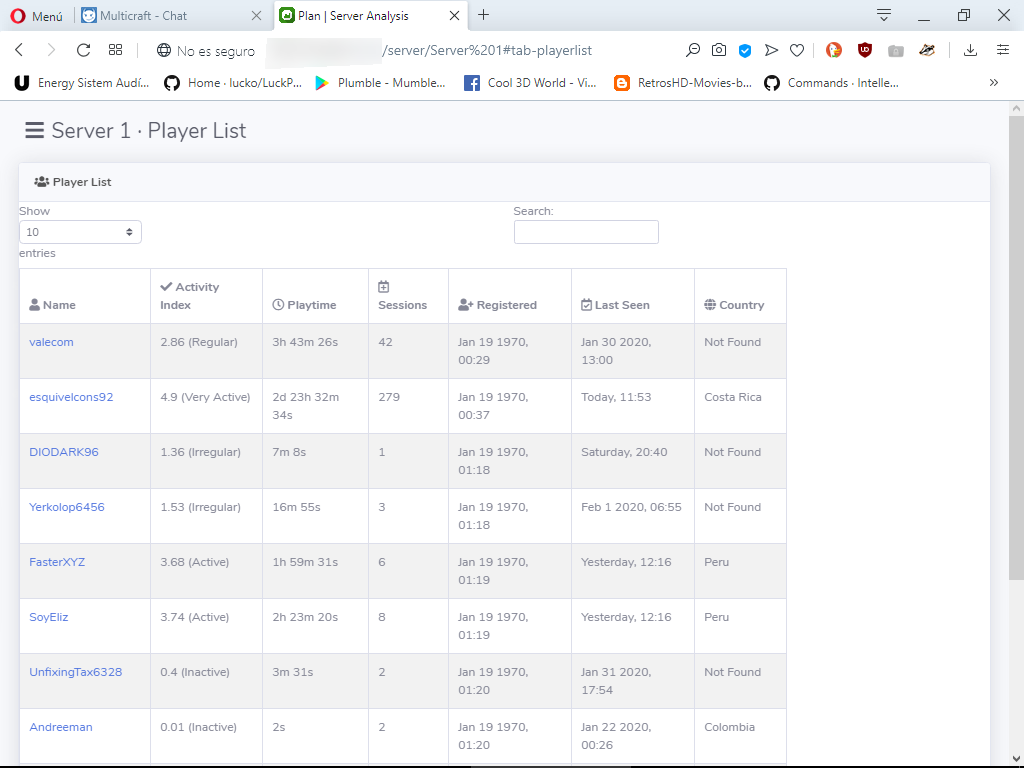Toggle the sidebar hamburger menu
The width and height of the screenshot is (1024, 768).
click(x=34, y=131)
